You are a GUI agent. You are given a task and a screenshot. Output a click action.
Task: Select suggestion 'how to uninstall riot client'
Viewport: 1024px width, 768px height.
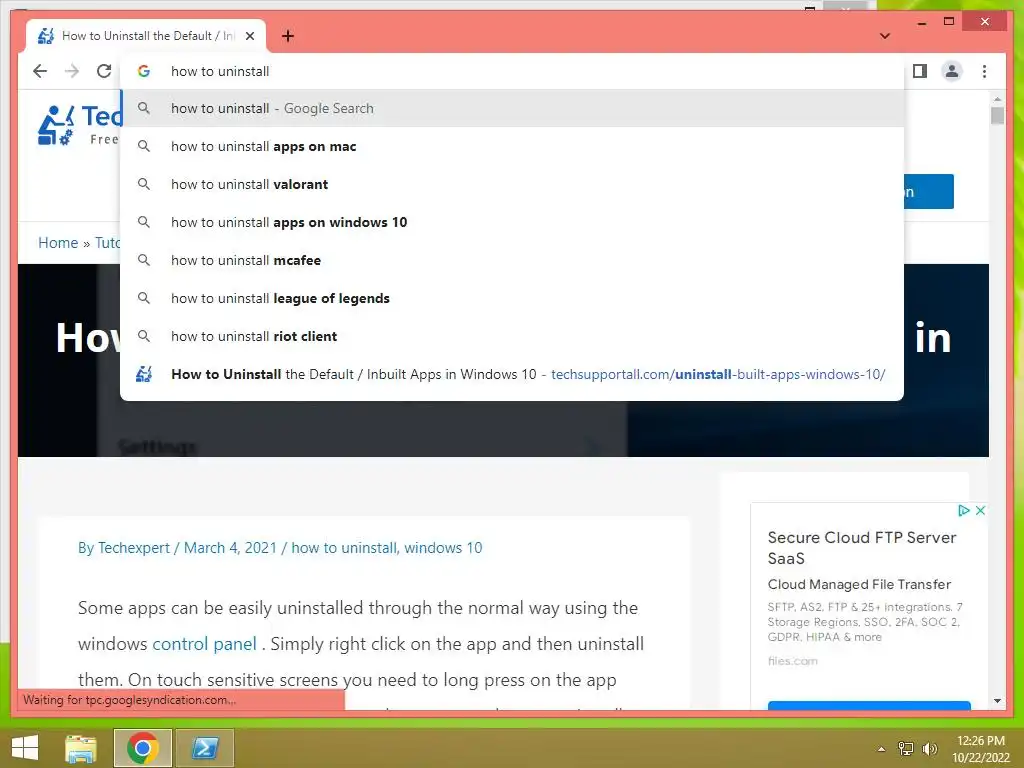pos(512,336)
